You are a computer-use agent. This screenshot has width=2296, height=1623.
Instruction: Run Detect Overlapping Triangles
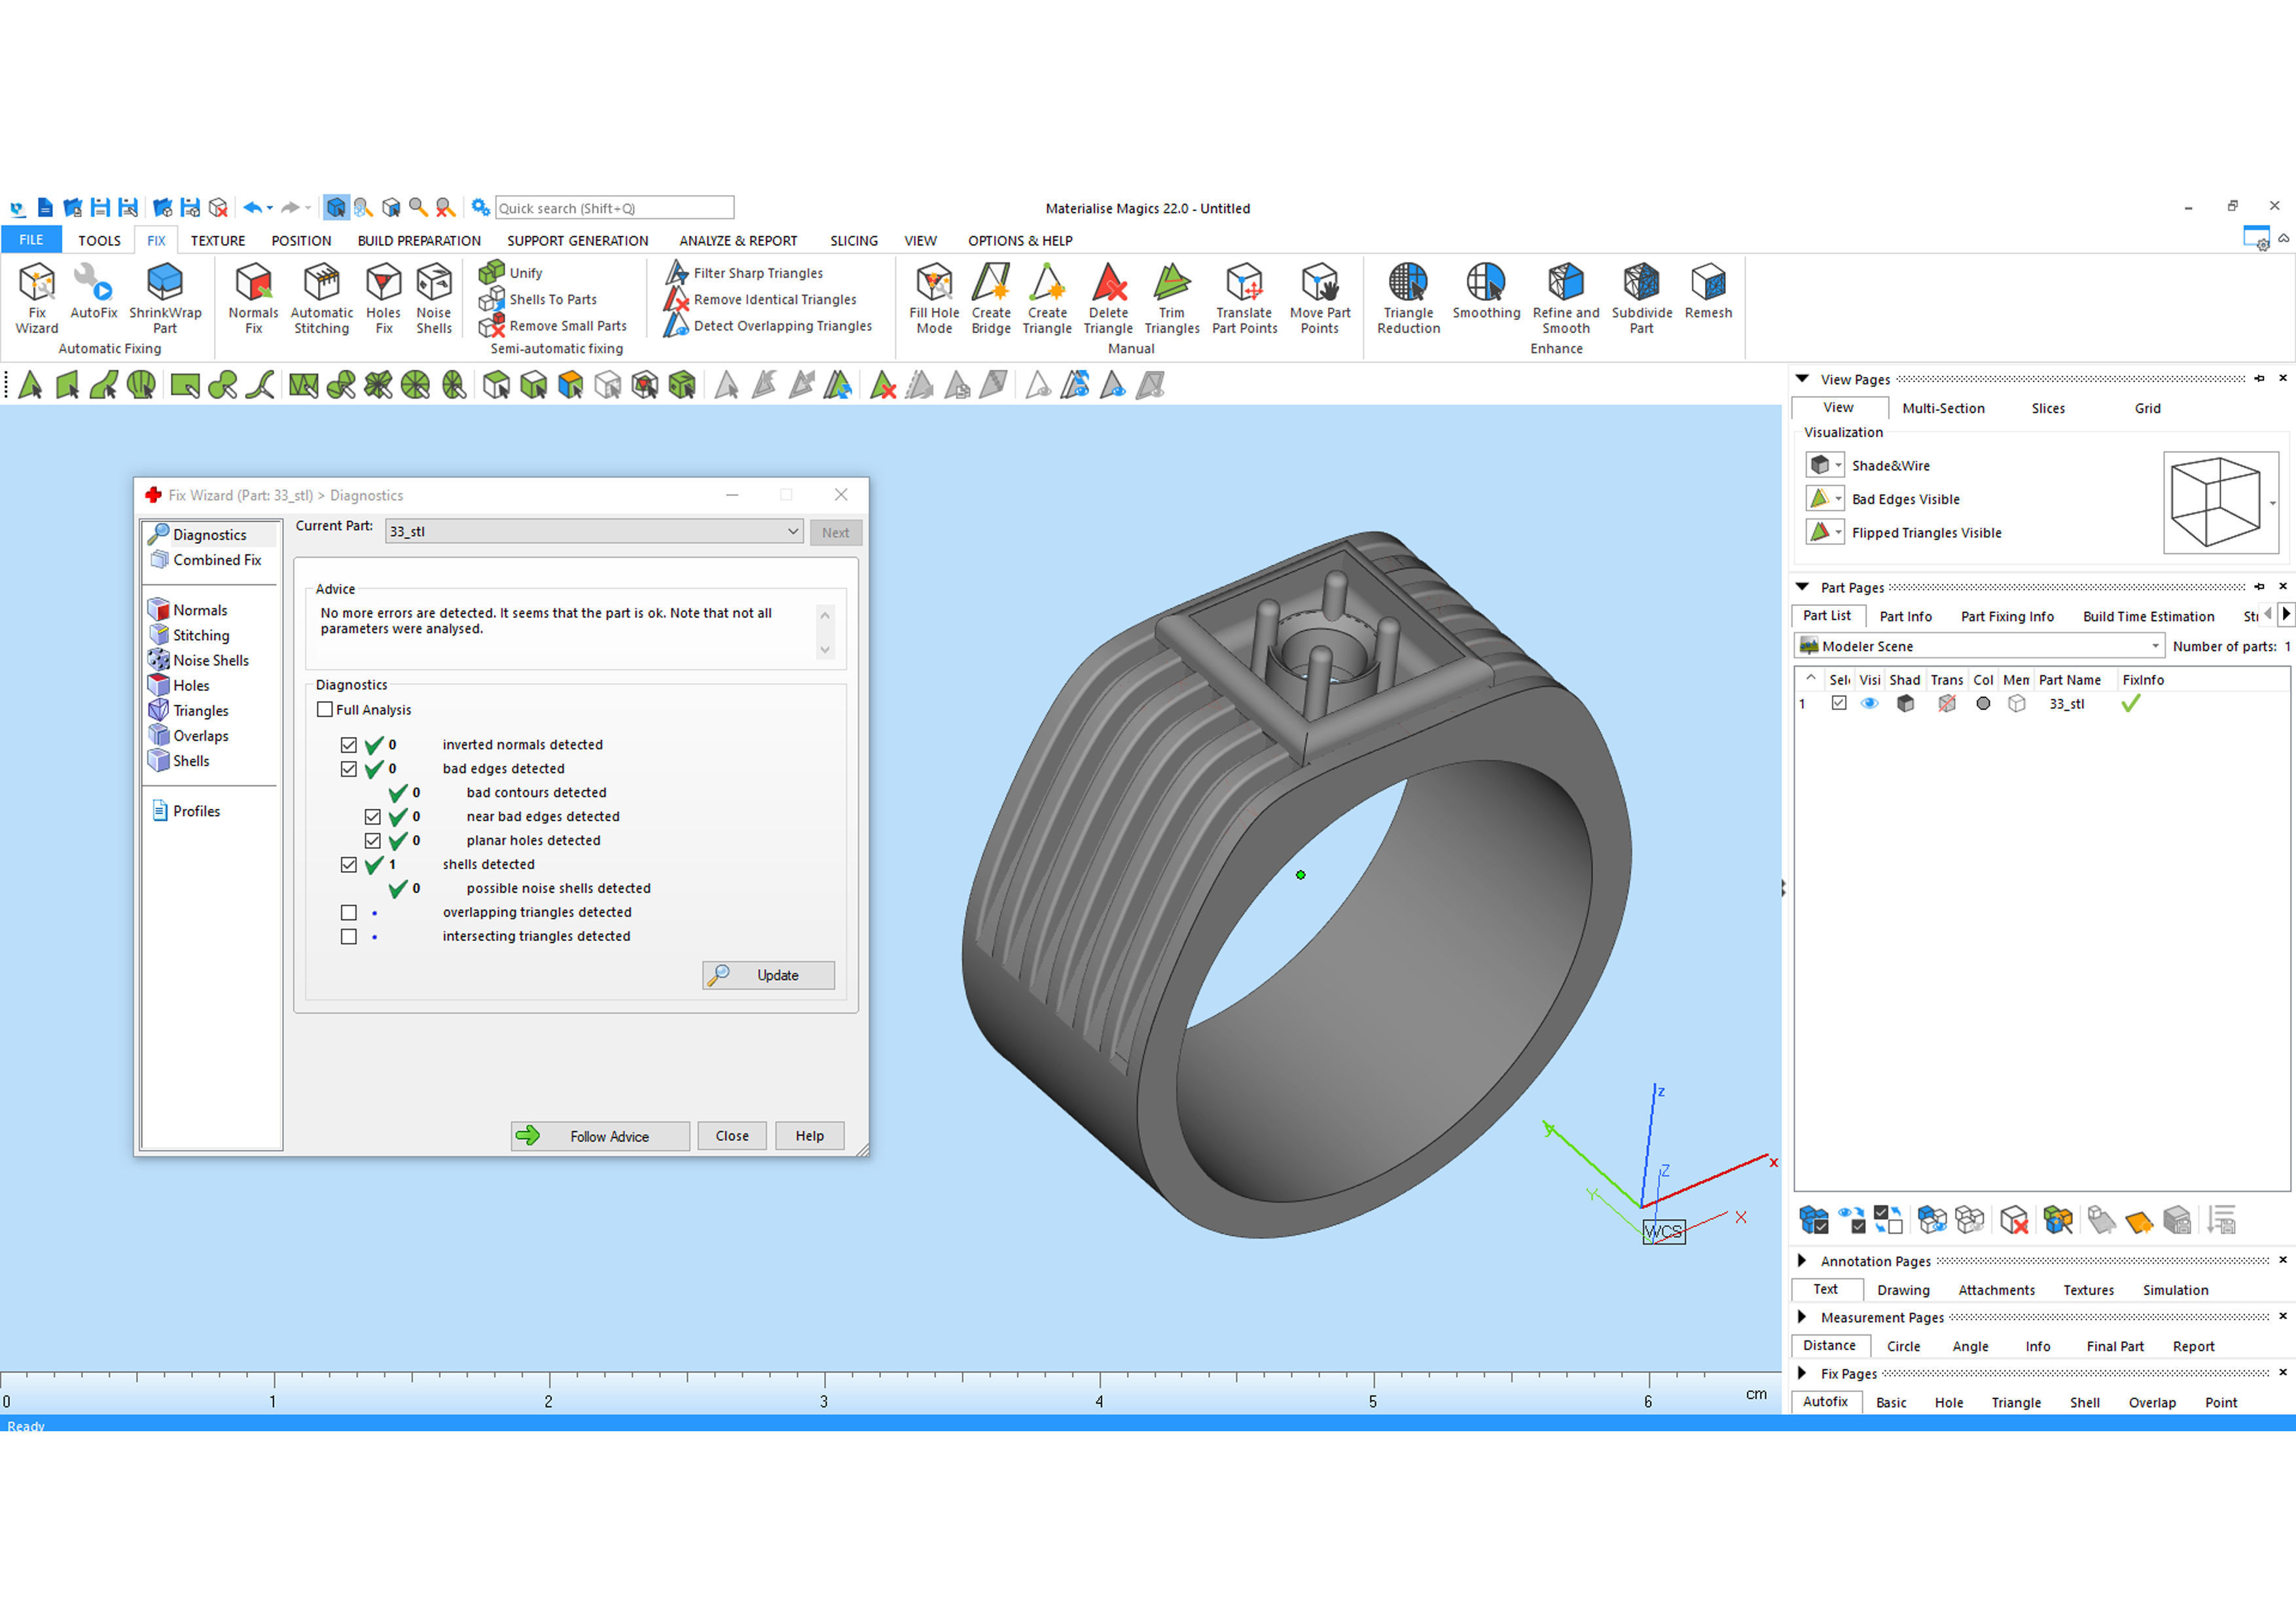tap(769, 326)
